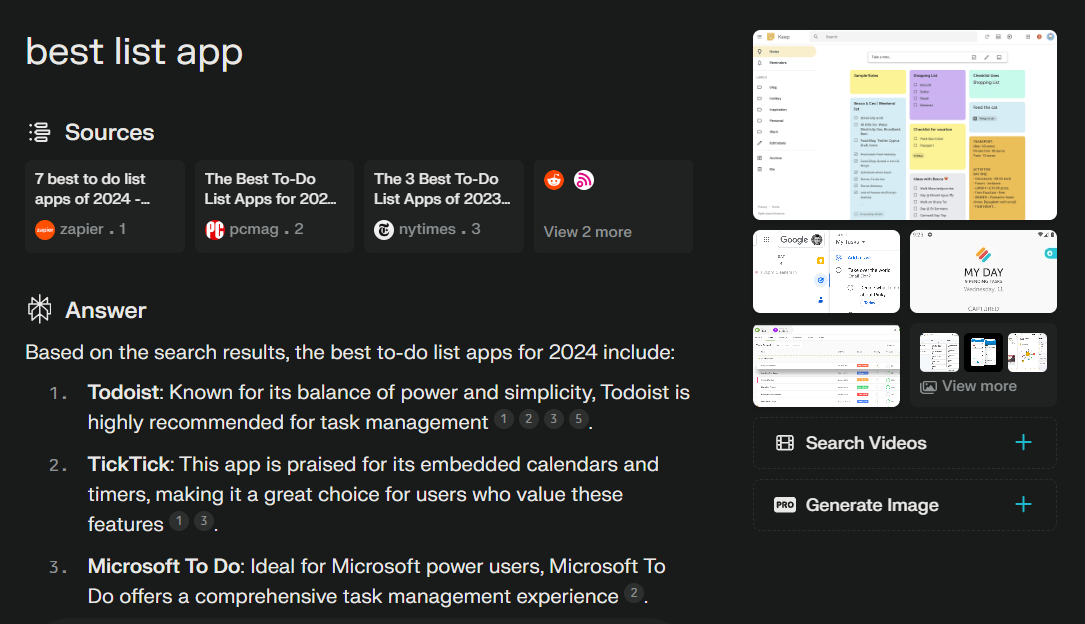Click the Sources list icon
Image resolution: width=1085 pixels, height=624 pixels.
(39, 132)
